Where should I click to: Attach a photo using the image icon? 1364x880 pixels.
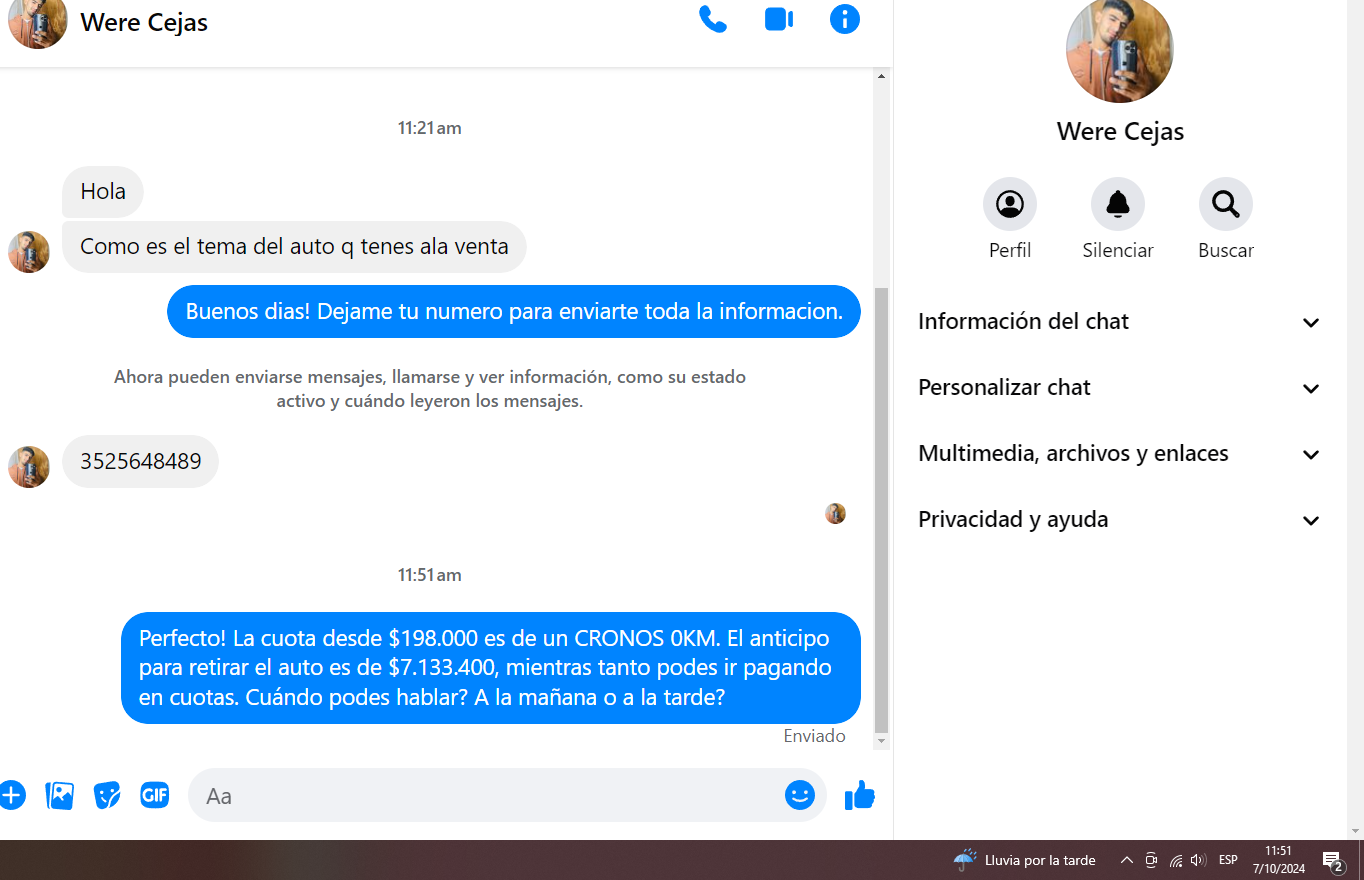(60, 795)
